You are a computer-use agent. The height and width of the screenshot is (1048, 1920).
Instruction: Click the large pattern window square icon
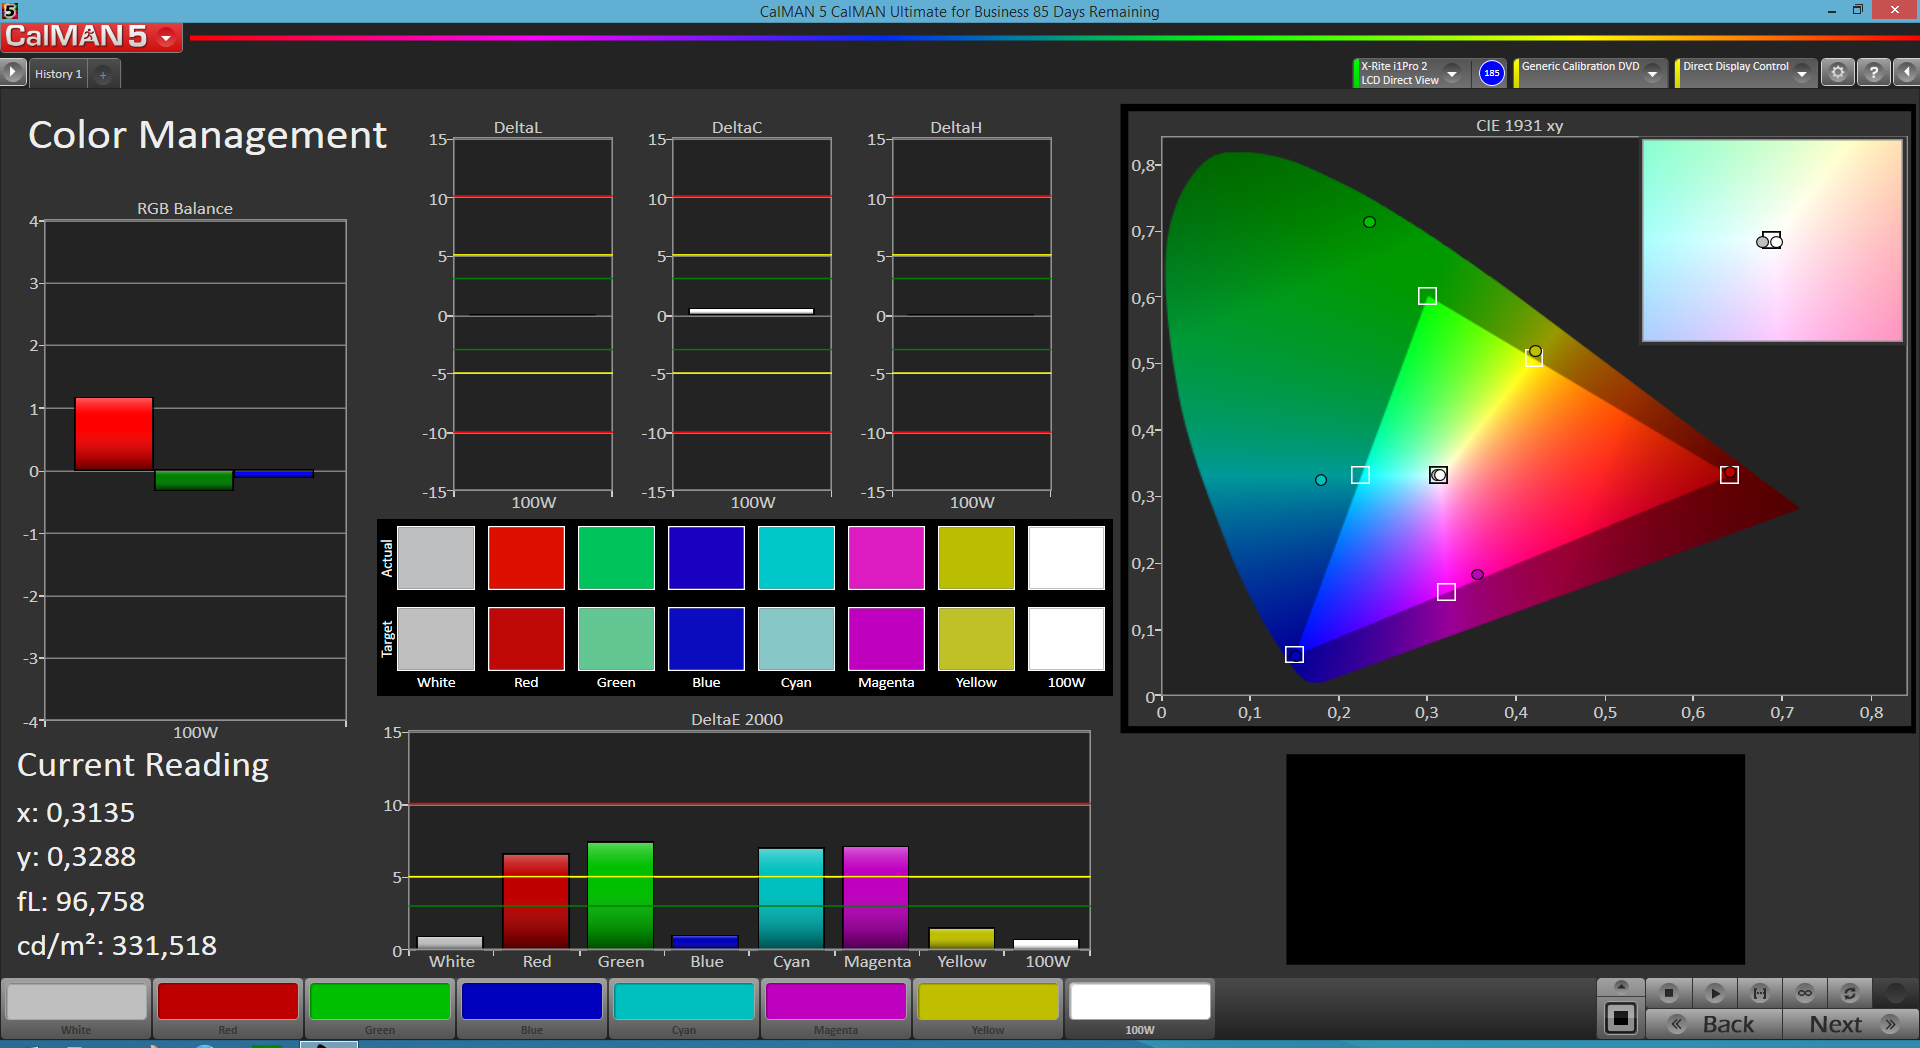point(1621,1019)
